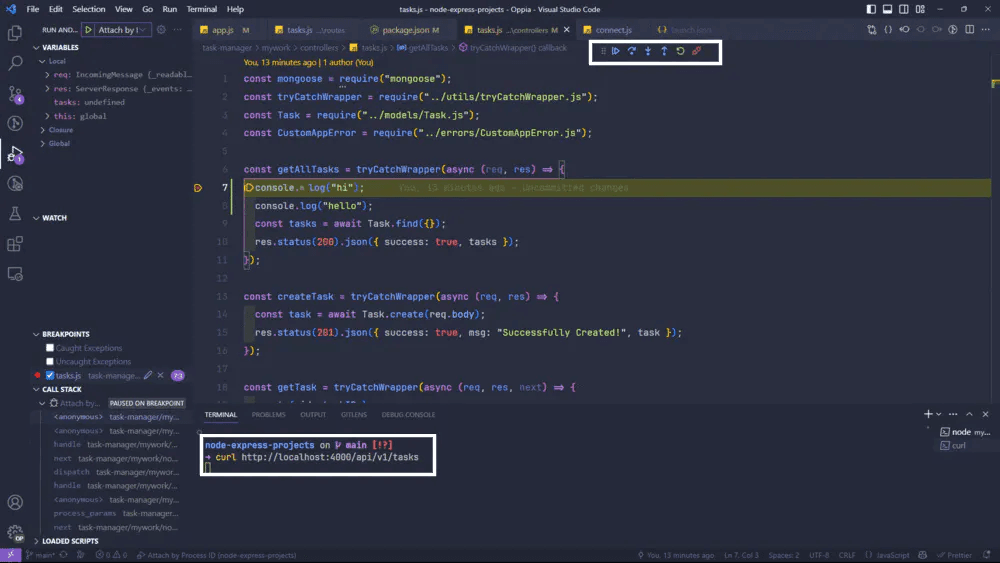Viewport: 1000px width, 563px height.
Task: Click the Step Out debug icon
Action: 664,51
